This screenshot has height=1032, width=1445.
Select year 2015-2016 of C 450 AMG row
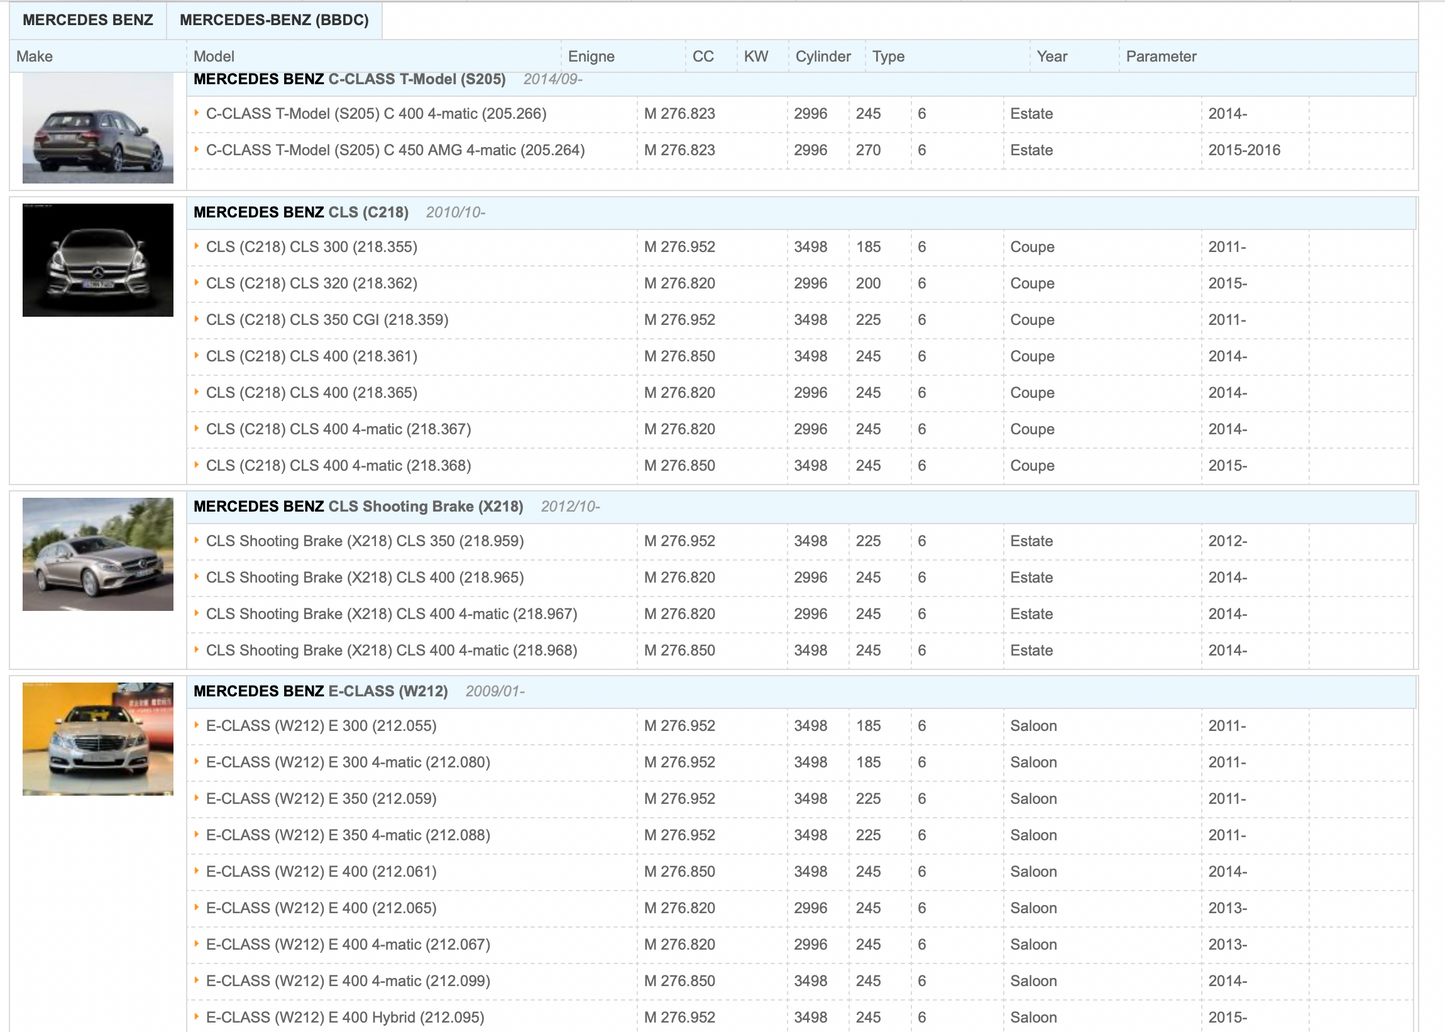pos(1244,150)
